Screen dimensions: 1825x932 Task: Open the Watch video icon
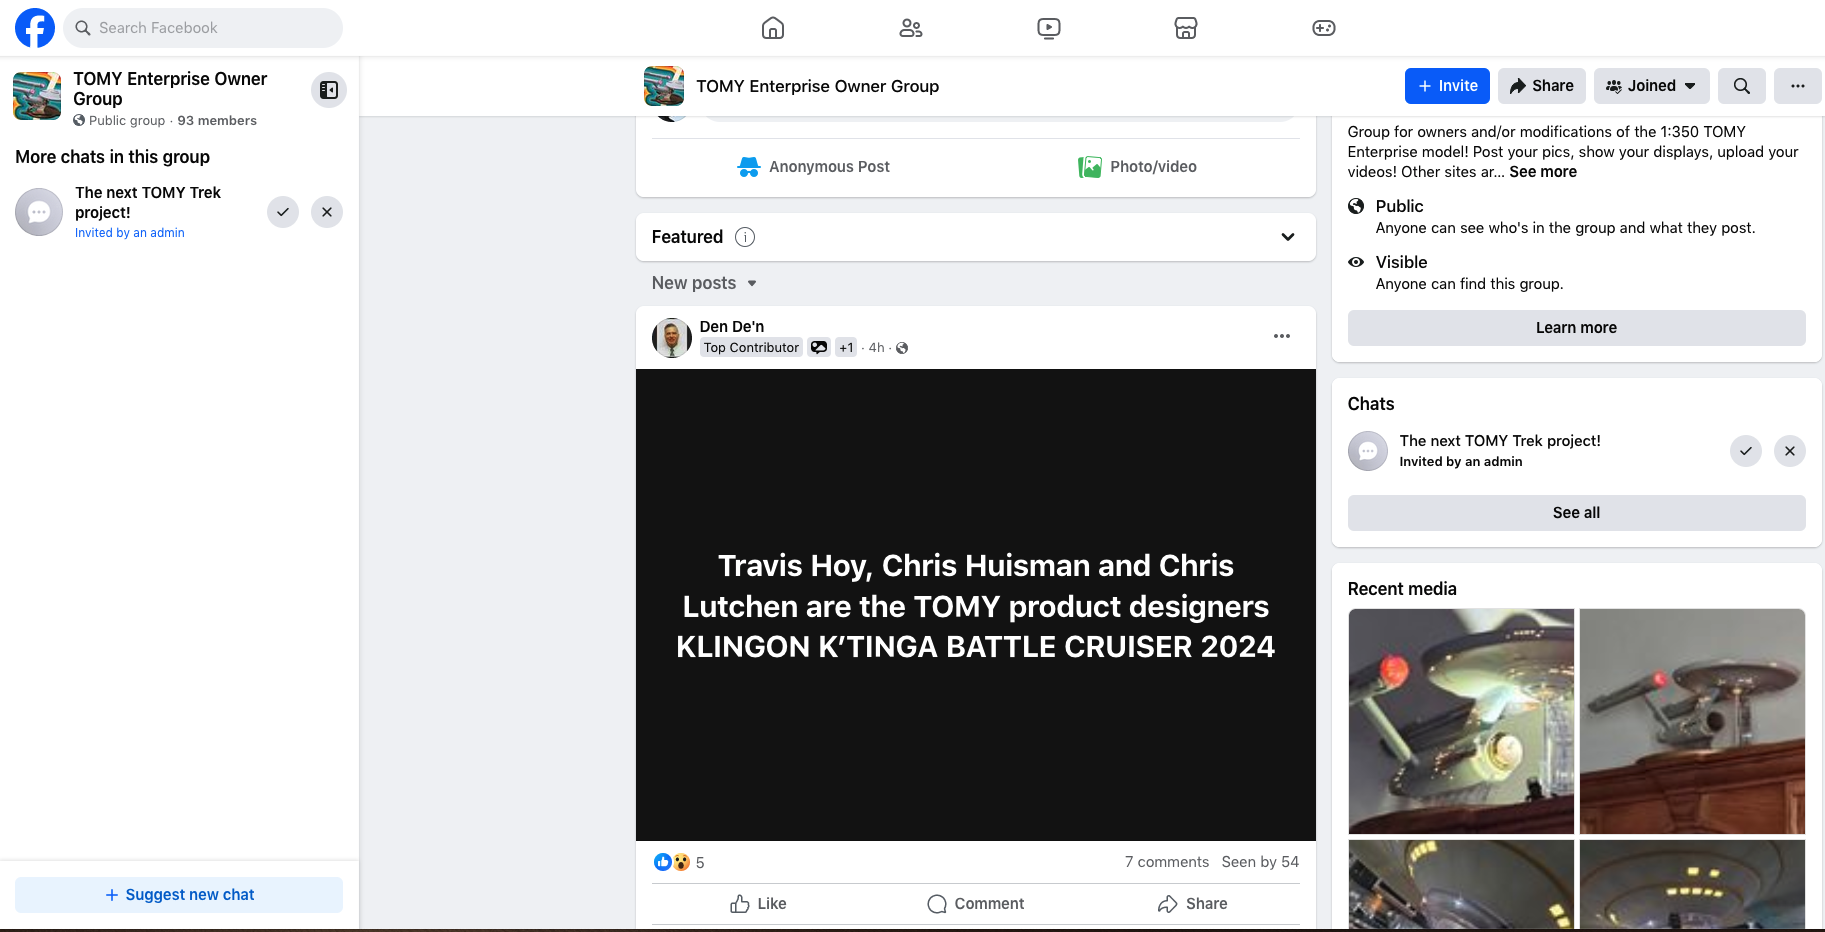pyautogui.click(x=1049, y=28)
